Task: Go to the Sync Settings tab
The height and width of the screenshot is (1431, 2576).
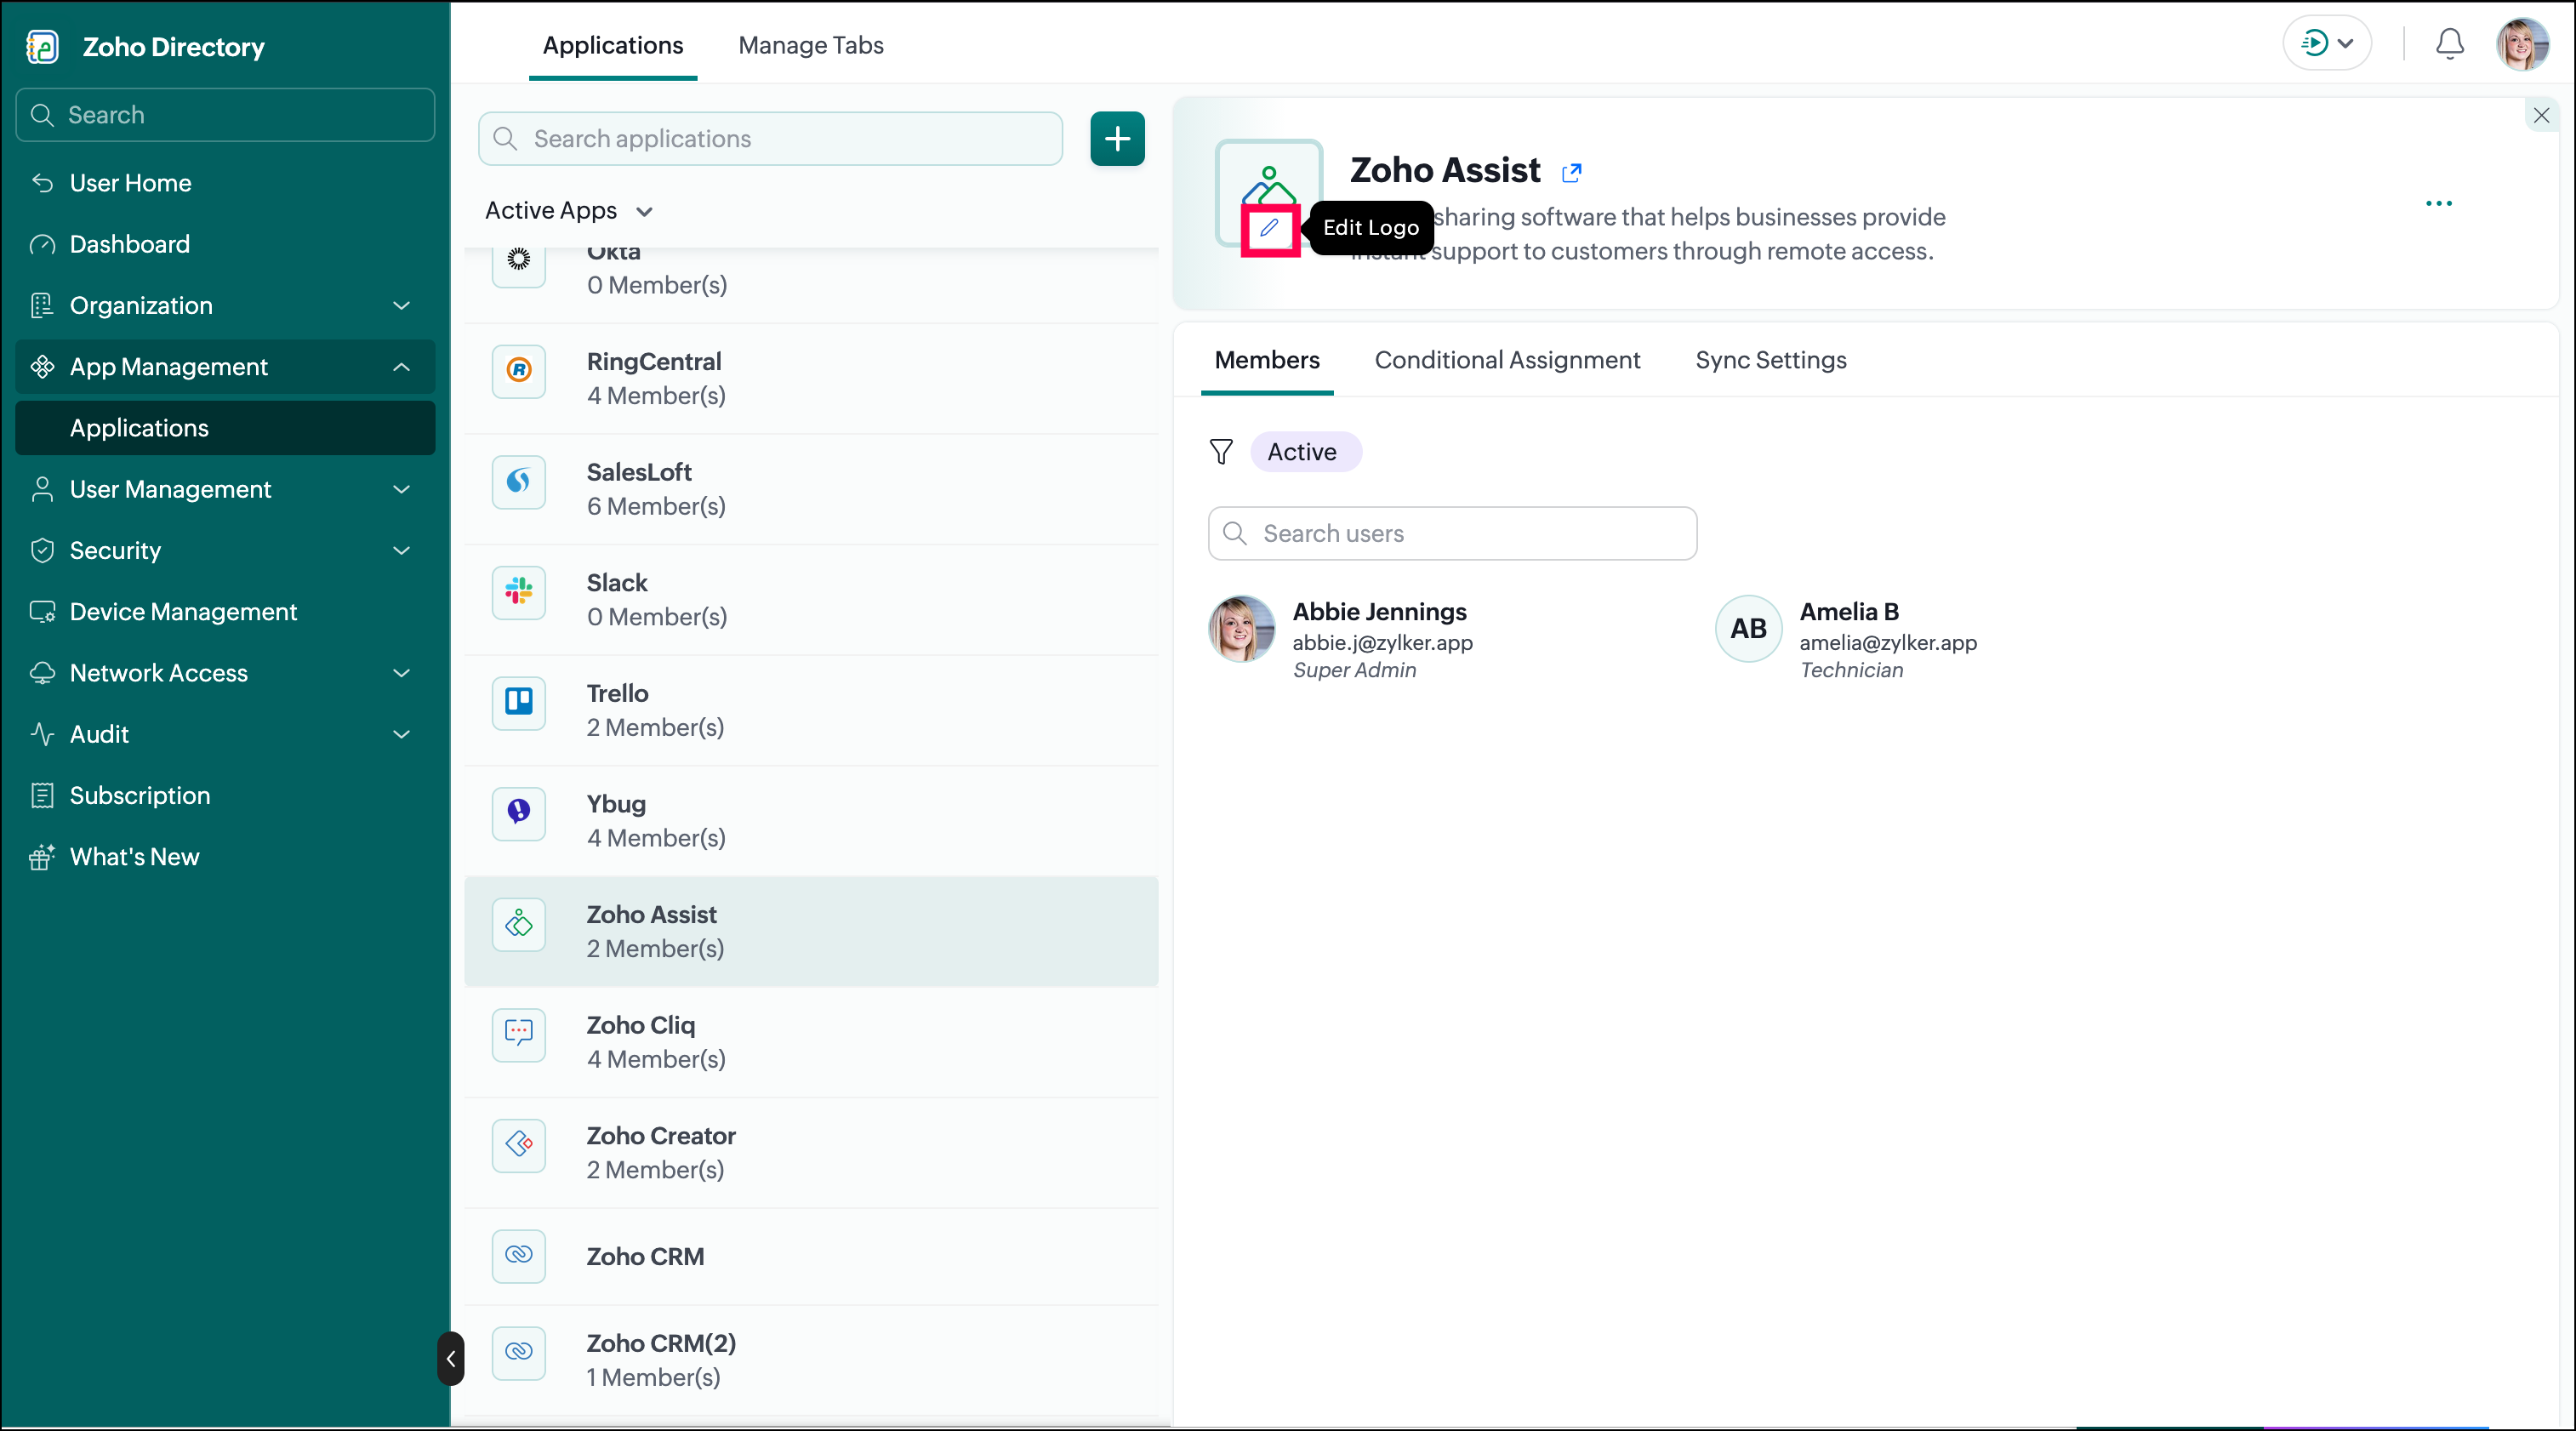Action: 1770,360
